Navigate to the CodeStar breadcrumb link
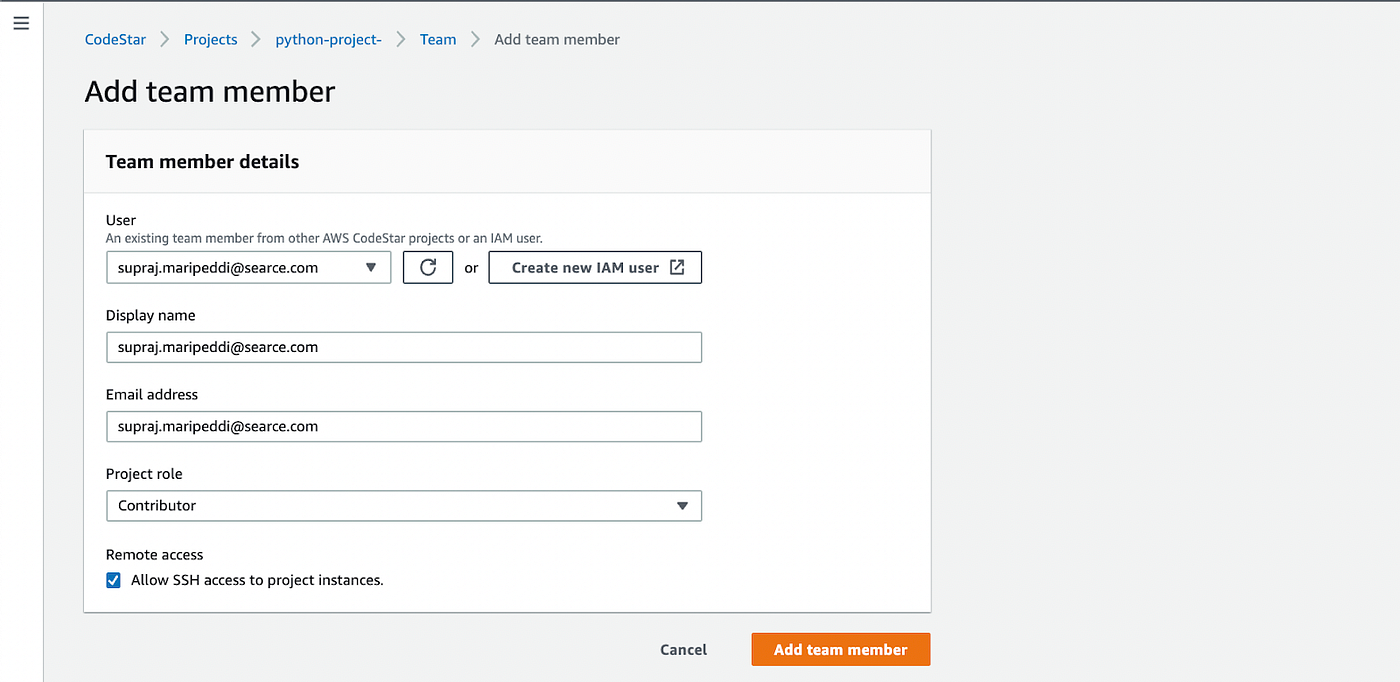Image resolution: width=1400 pixels, height=682 pixels. pyautogui.click(x=115, y=39)
